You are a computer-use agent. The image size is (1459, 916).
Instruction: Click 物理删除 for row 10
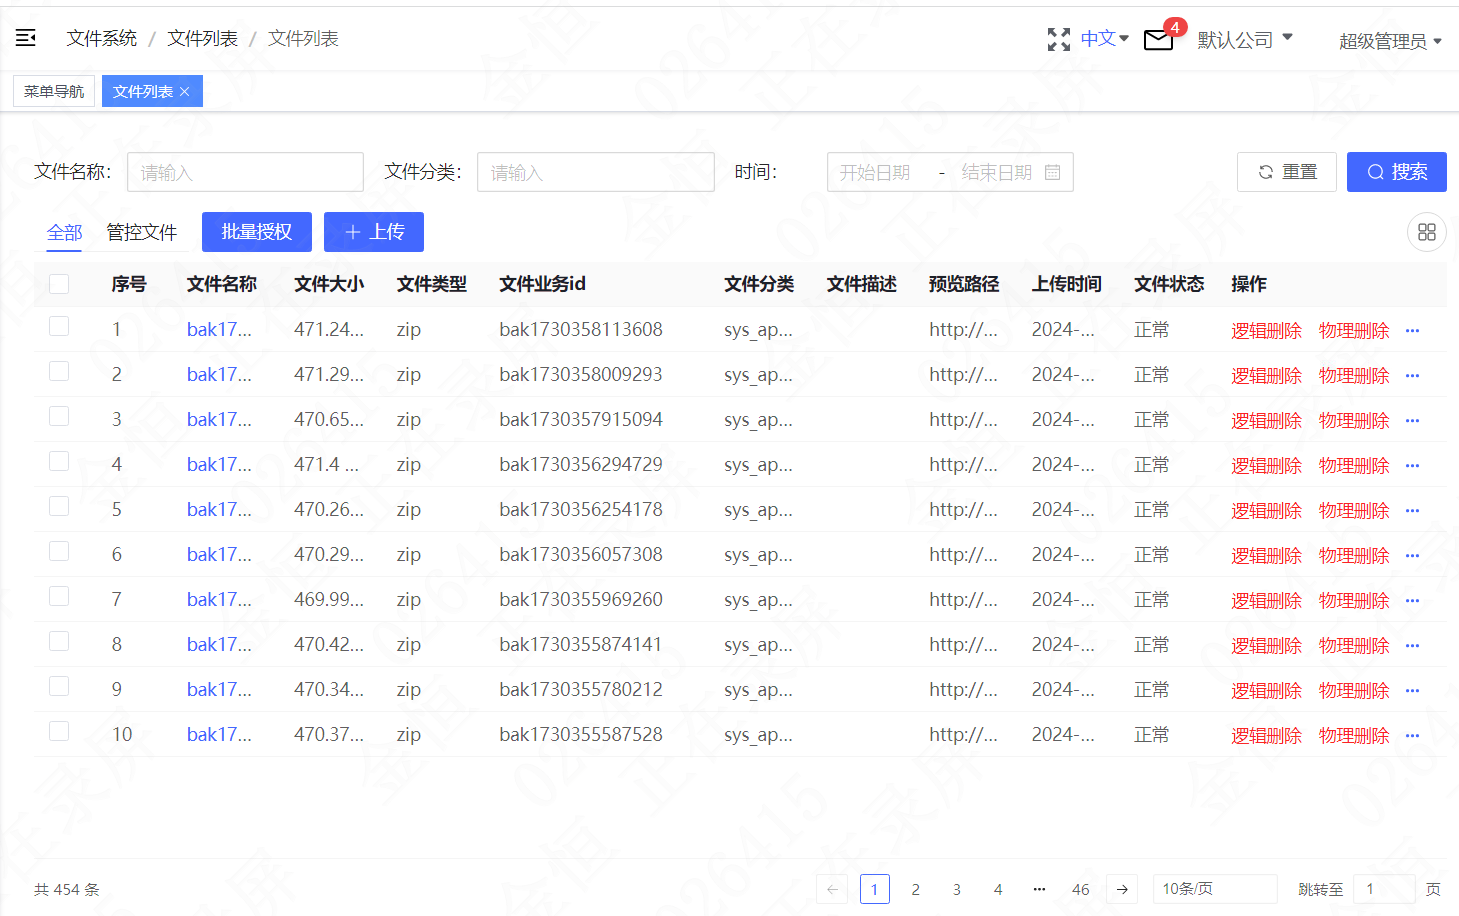click(1354, 736)
